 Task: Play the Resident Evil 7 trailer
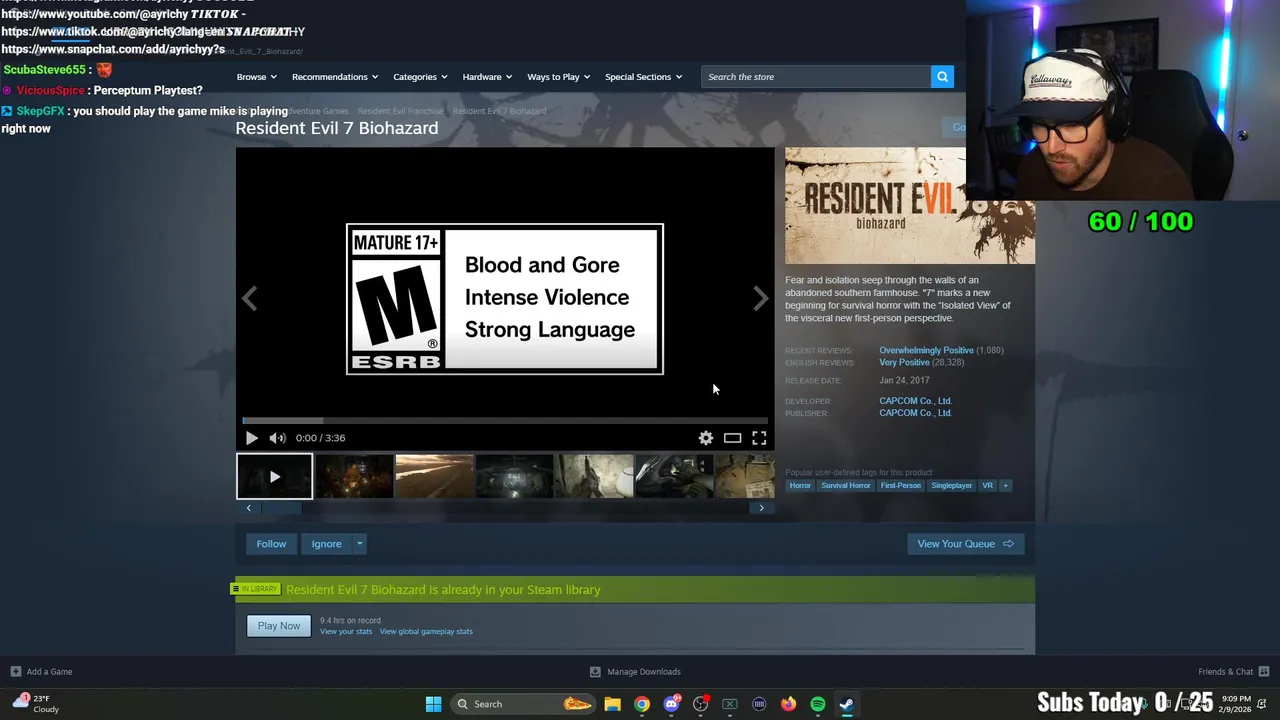click(251, 438)
